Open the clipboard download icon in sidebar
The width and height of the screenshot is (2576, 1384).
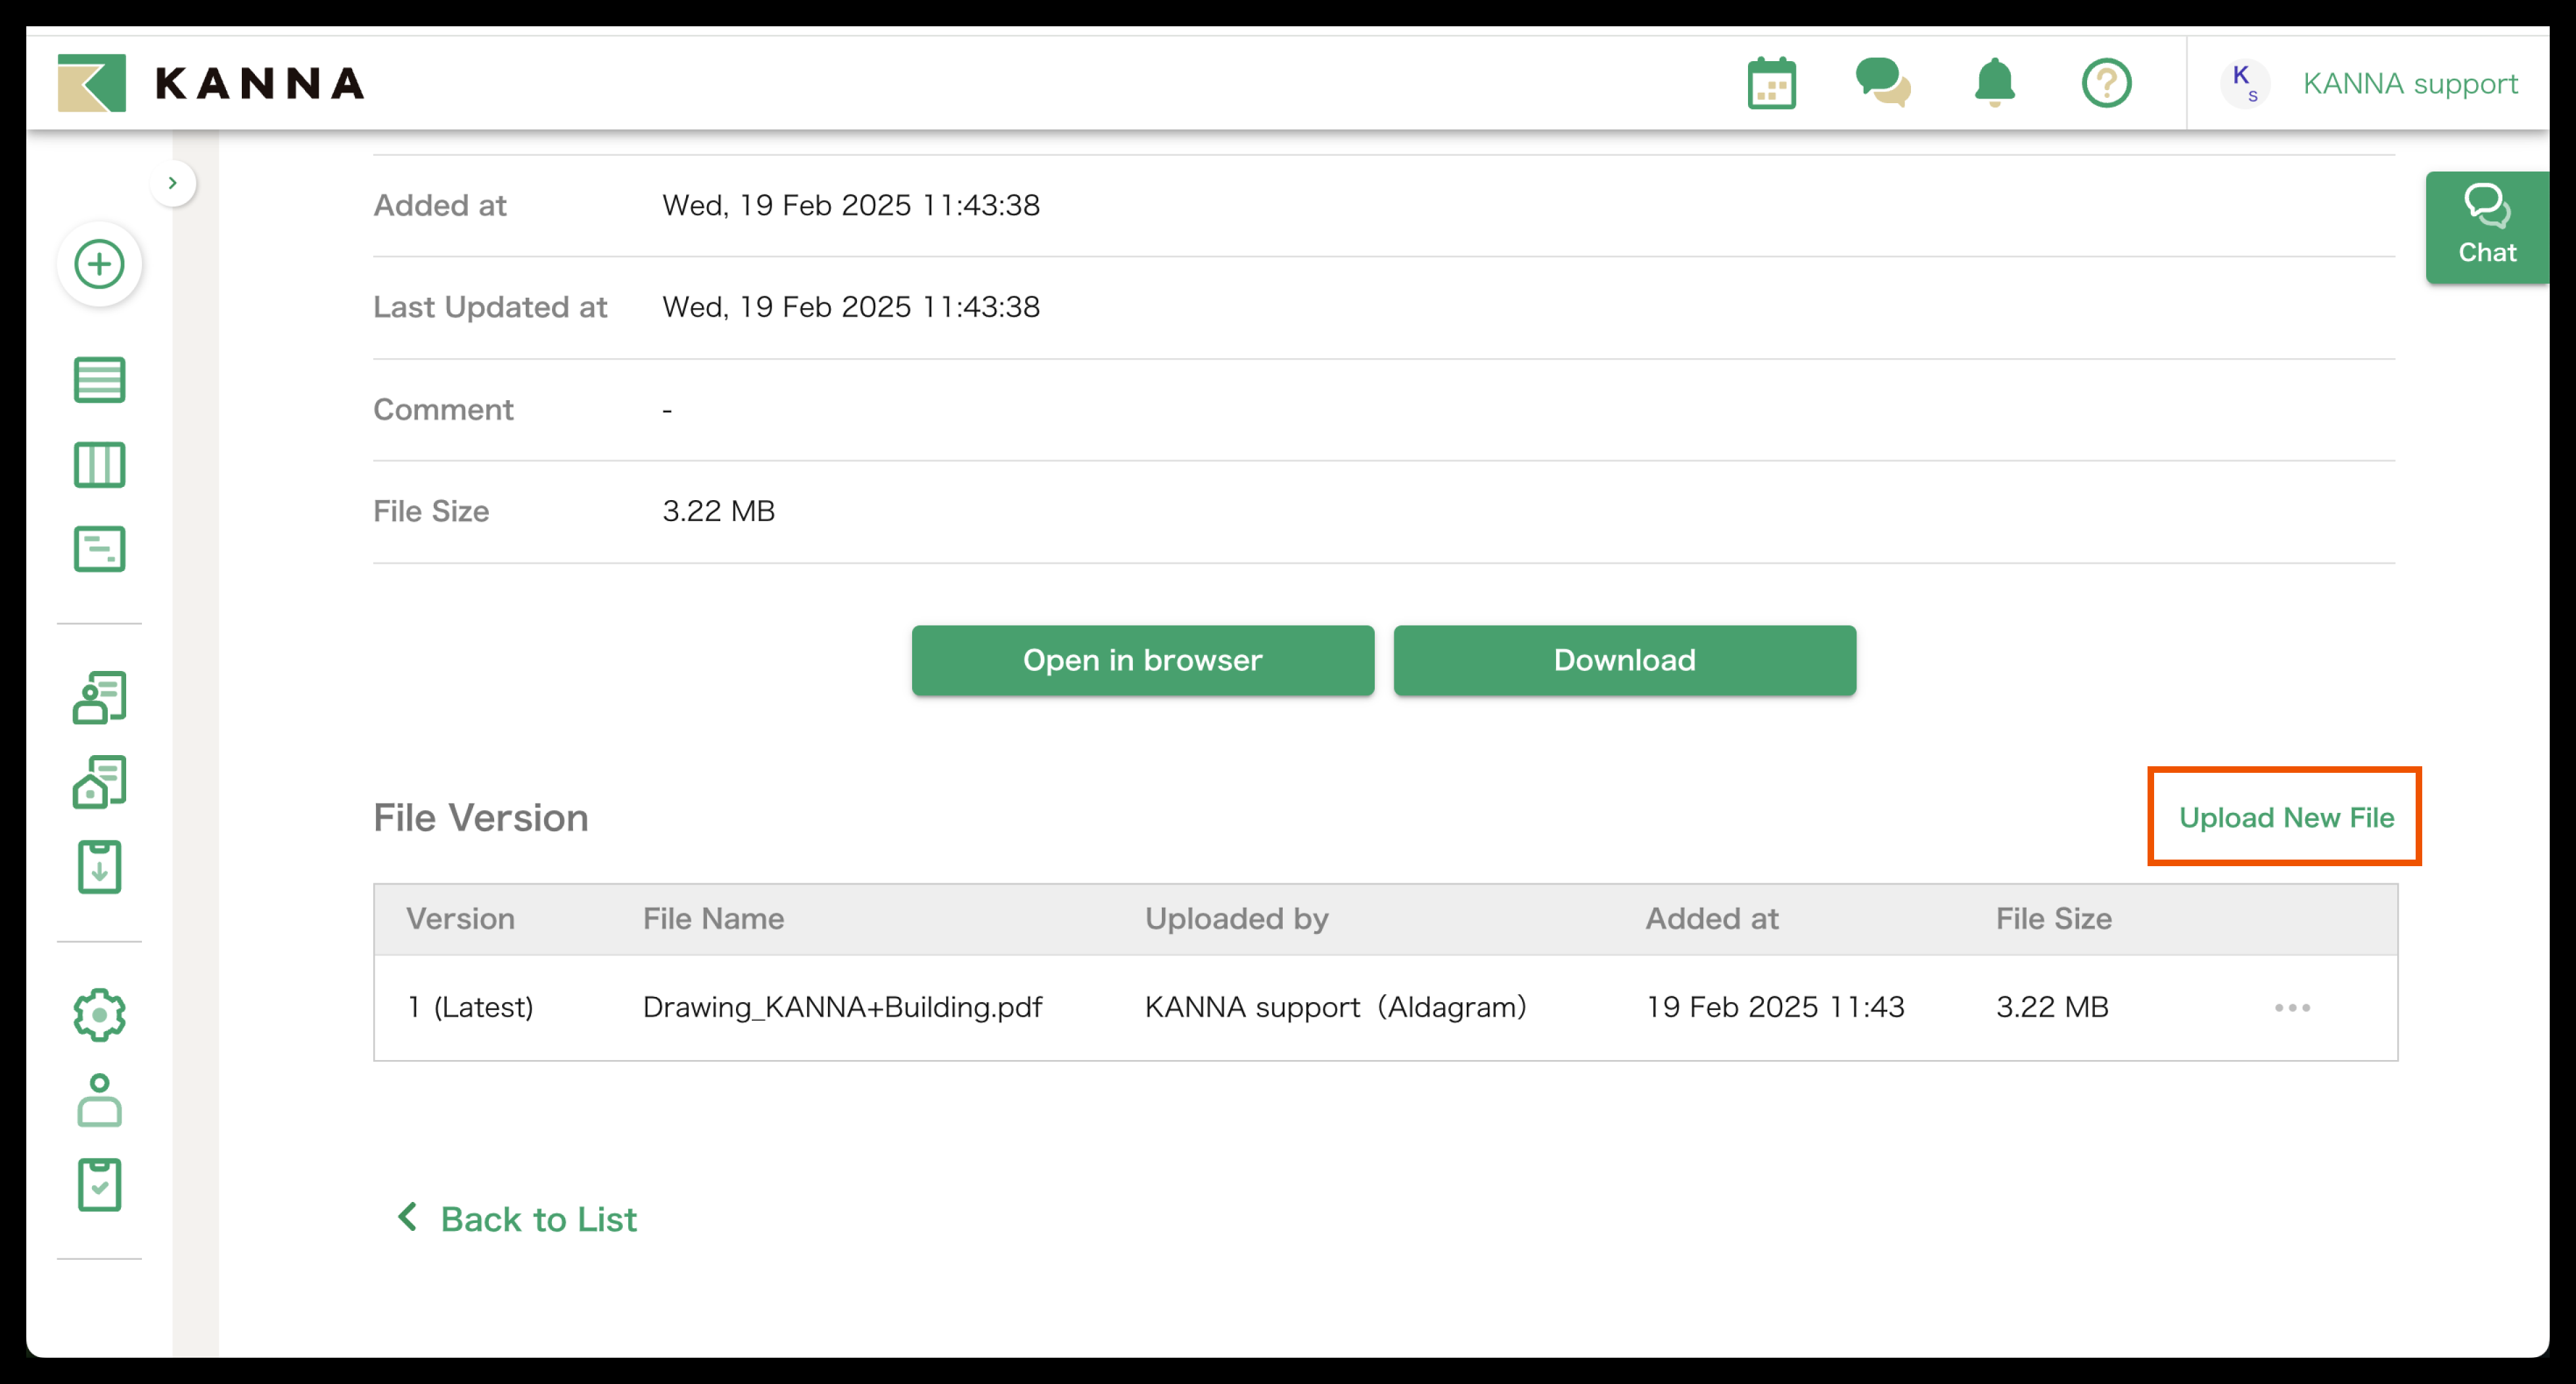coord(99,867)
